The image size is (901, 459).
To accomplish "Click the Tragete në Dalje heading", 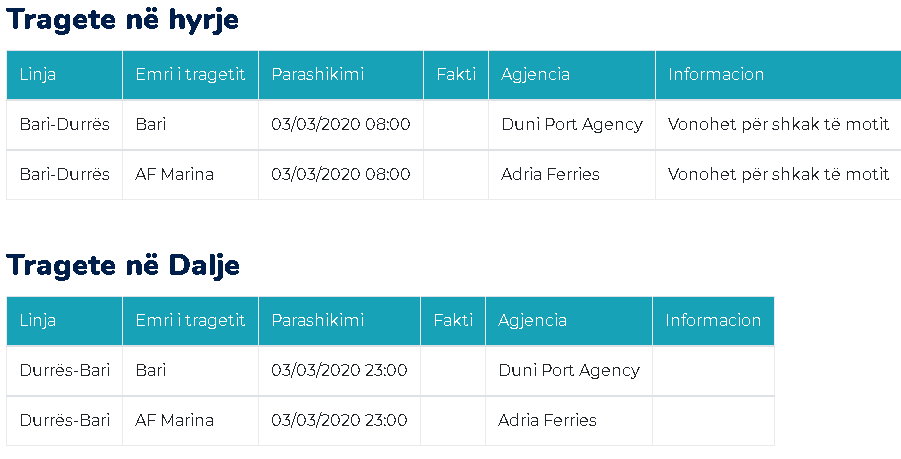I will point(123,265).
